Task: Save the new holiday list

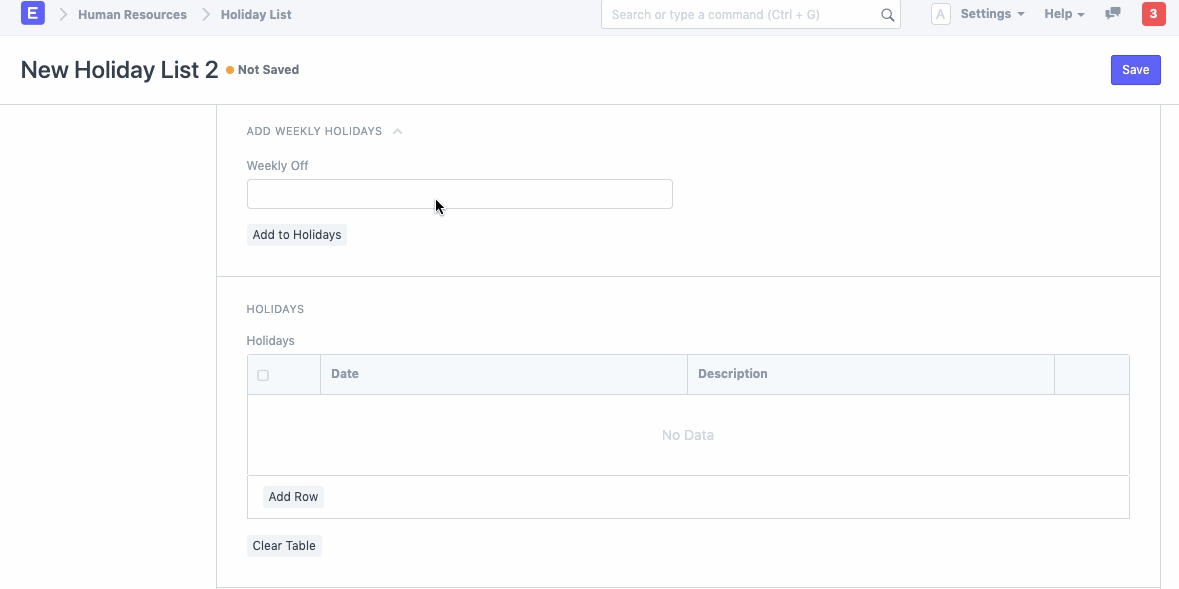Action: (1135, 70)
